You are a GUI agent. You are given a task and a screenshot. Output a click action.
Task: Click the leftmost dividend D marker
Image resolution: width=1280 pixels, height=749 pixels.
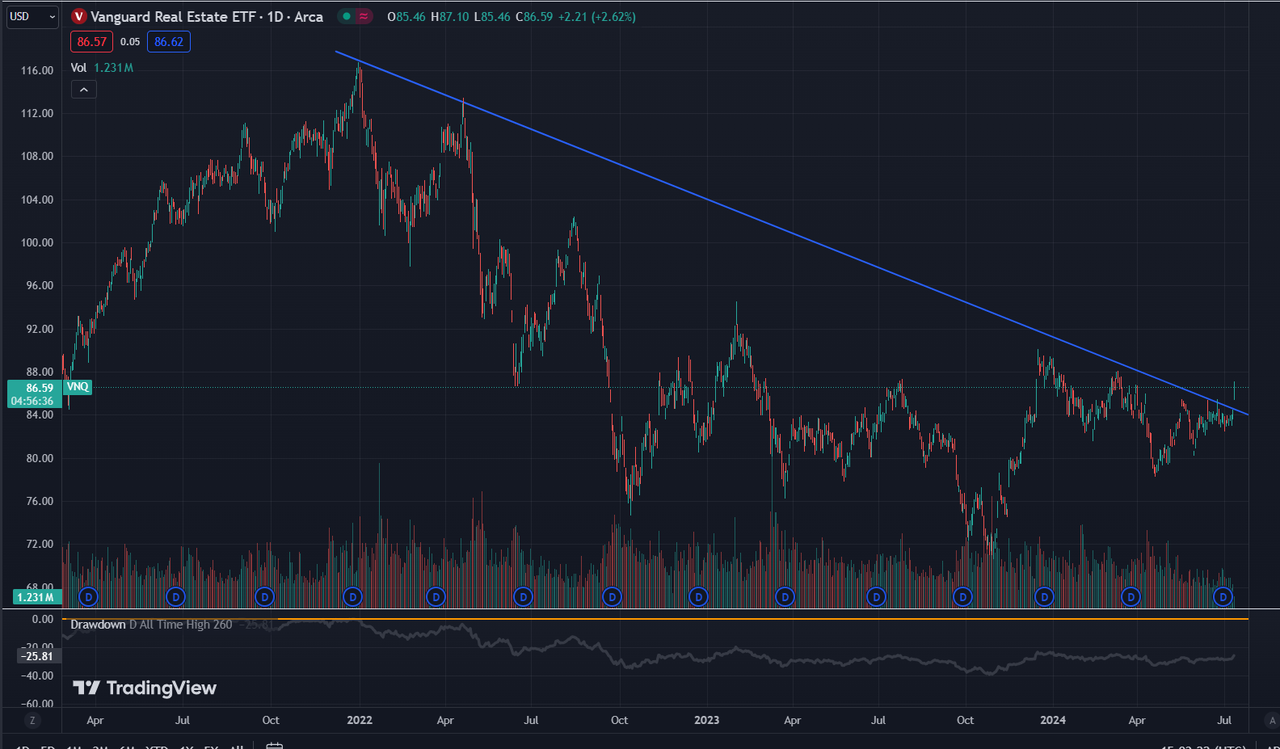pyautogui.click(x=88, y=596)
